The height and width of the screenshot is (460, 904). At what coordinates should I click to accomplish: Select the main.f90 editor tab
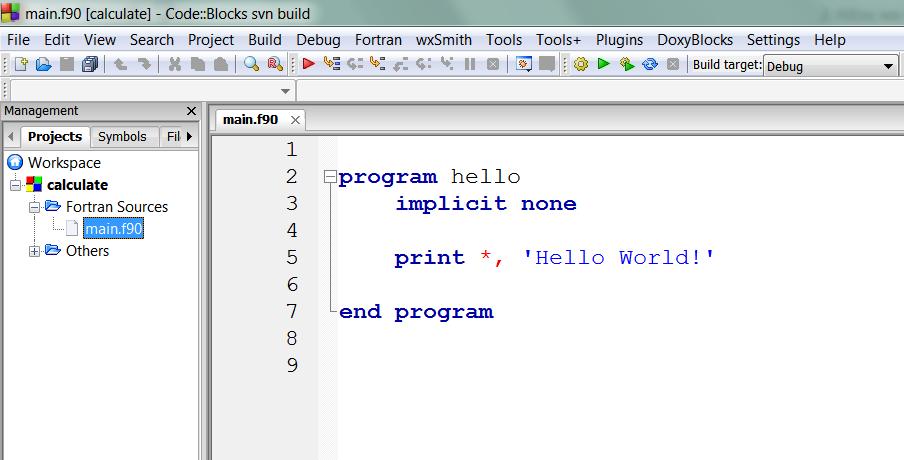point(250,120)
